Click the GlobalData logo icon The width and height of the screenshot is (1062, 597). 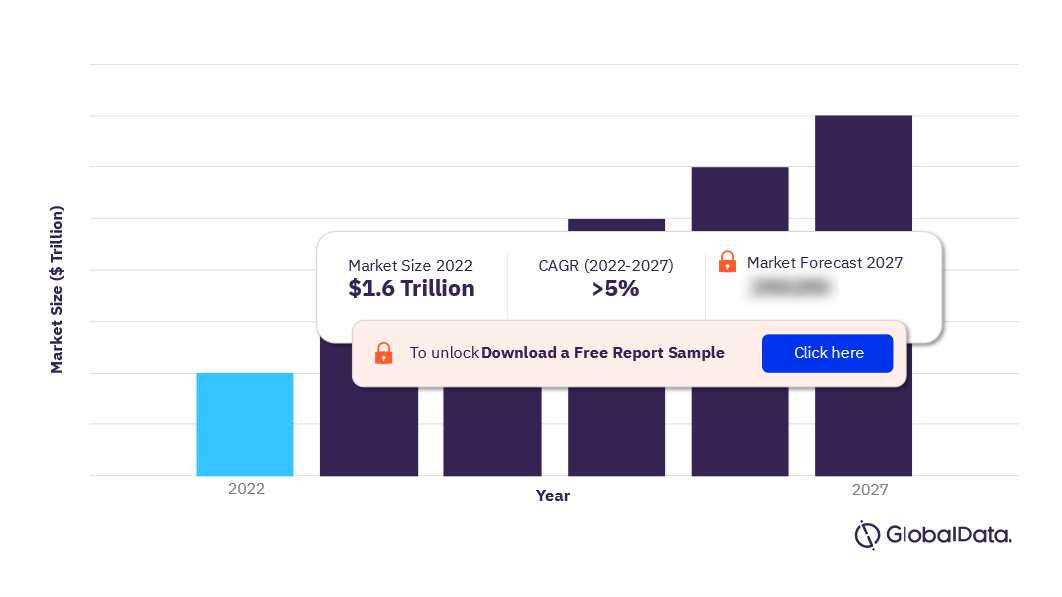[866, 535]
